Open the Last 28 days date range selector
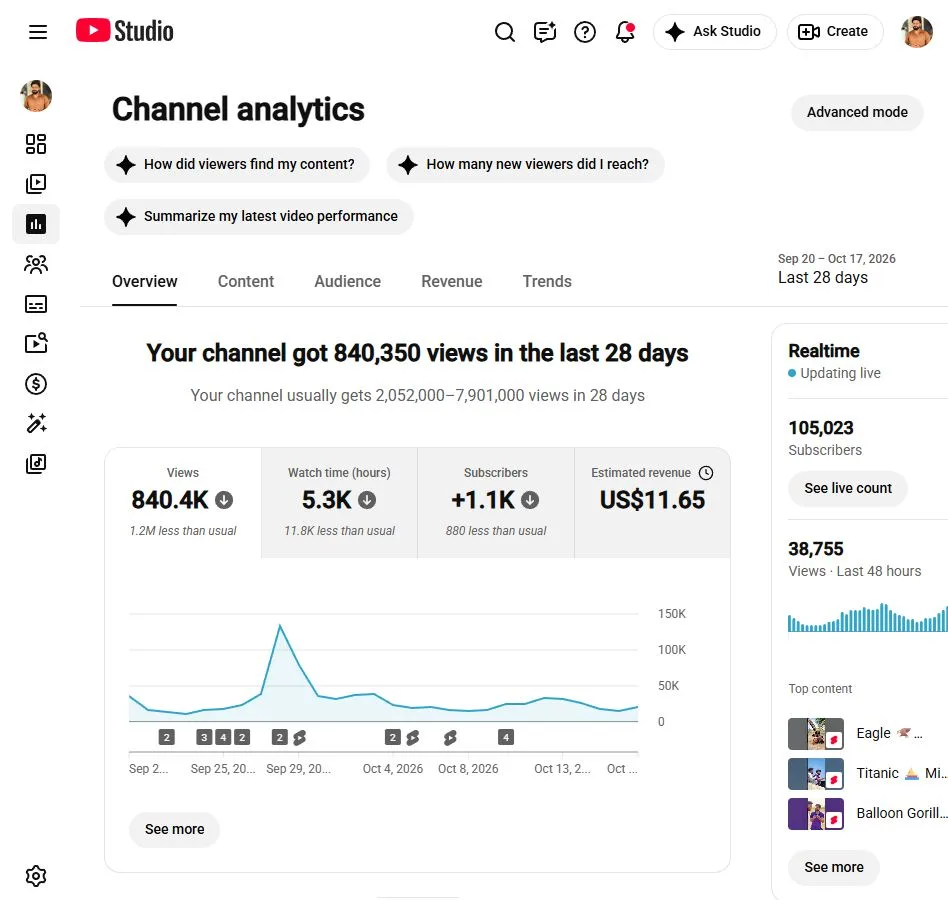Viewport: 948px width, 900px height. pos(837,269)
